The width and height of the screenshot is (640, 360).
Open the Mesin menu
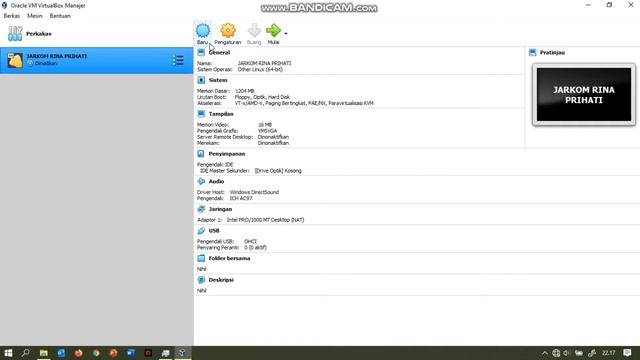click(x=35, y=16)
